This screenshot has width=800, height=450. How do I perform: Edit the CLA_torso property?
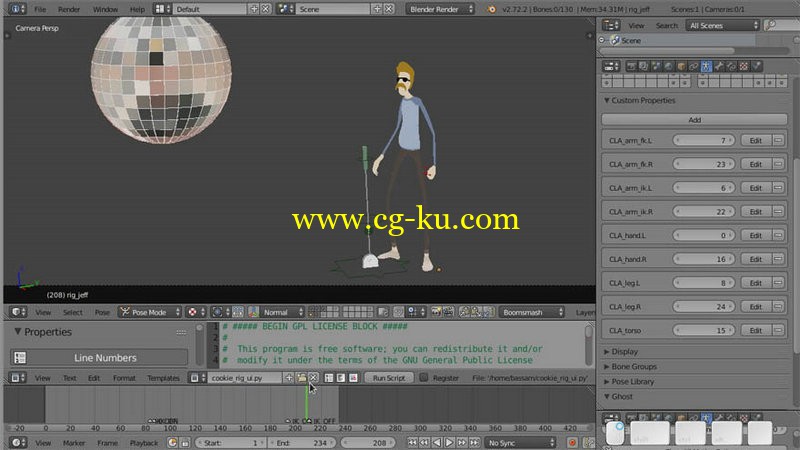pyautogui.click(x=755, y=330)
